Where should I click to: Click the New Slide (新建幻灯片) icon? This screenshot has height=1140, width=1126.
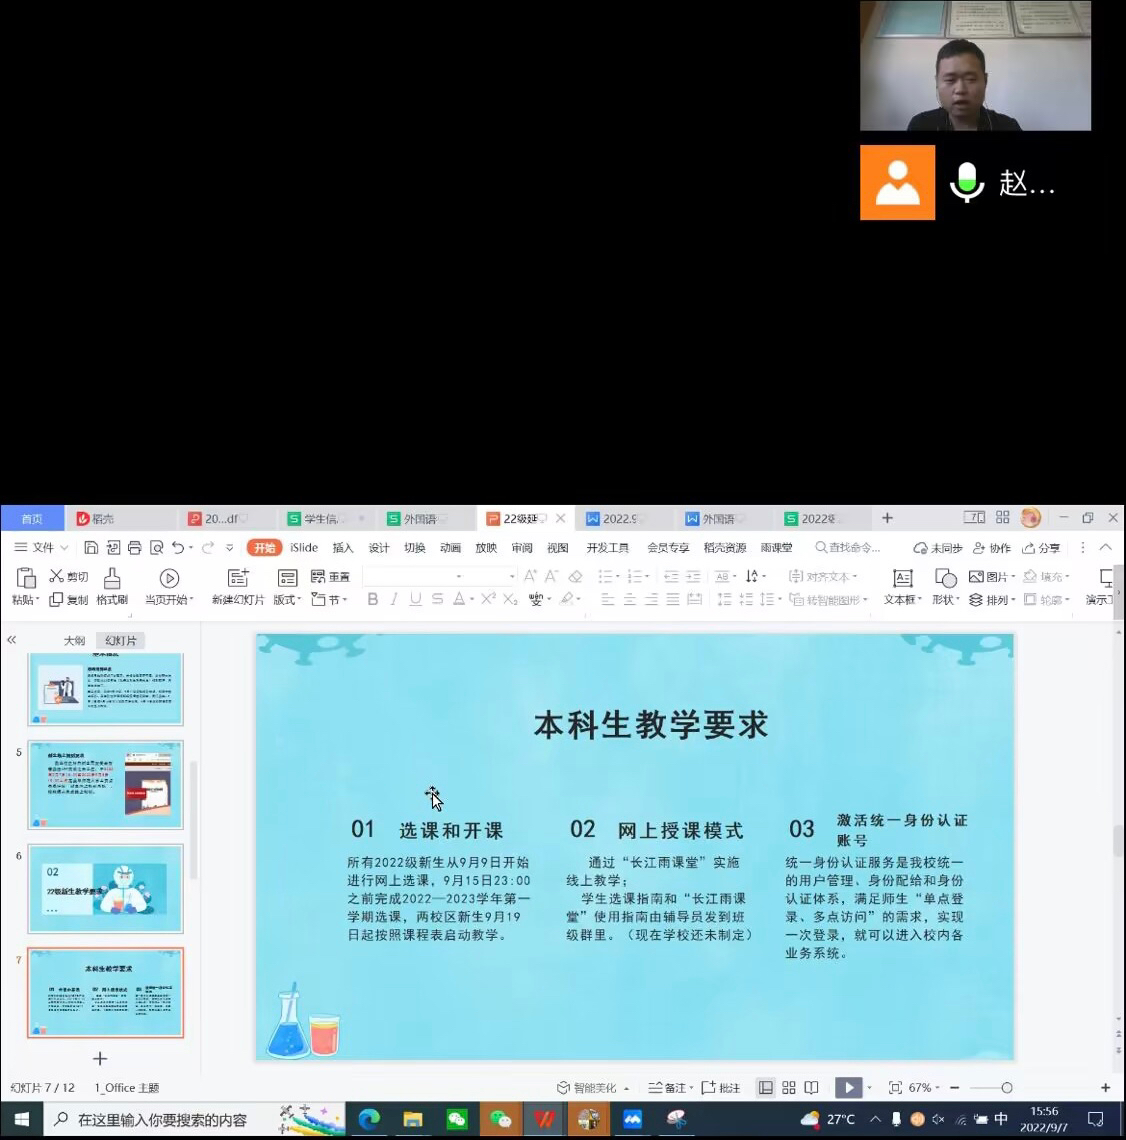click(x=238, y=579)
